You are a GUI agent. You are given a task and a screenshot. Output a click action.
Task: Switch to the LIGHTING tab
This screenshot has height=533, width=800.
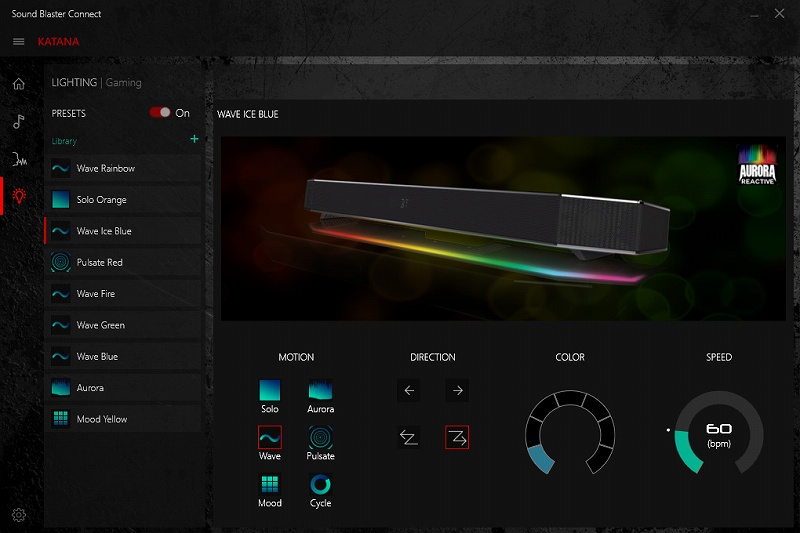point(74,83)
